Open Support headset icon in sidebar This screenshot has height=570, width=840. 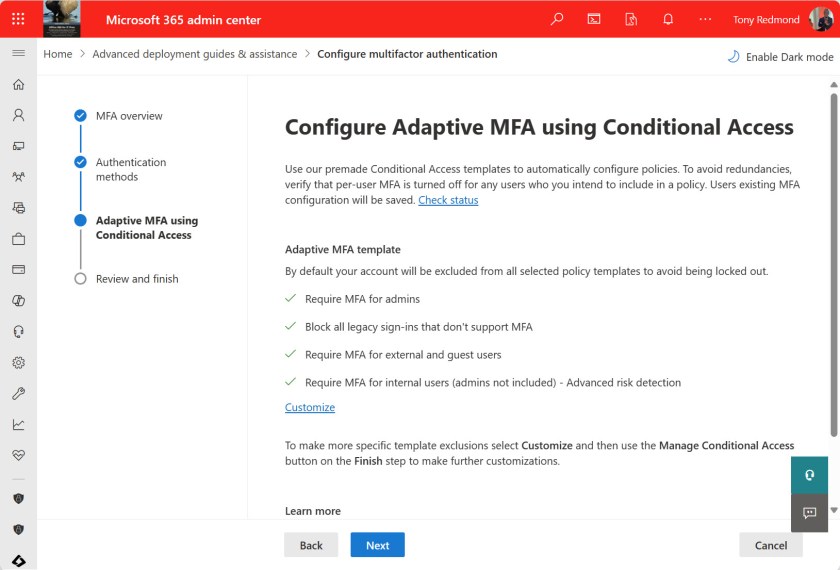coord(18,332)
